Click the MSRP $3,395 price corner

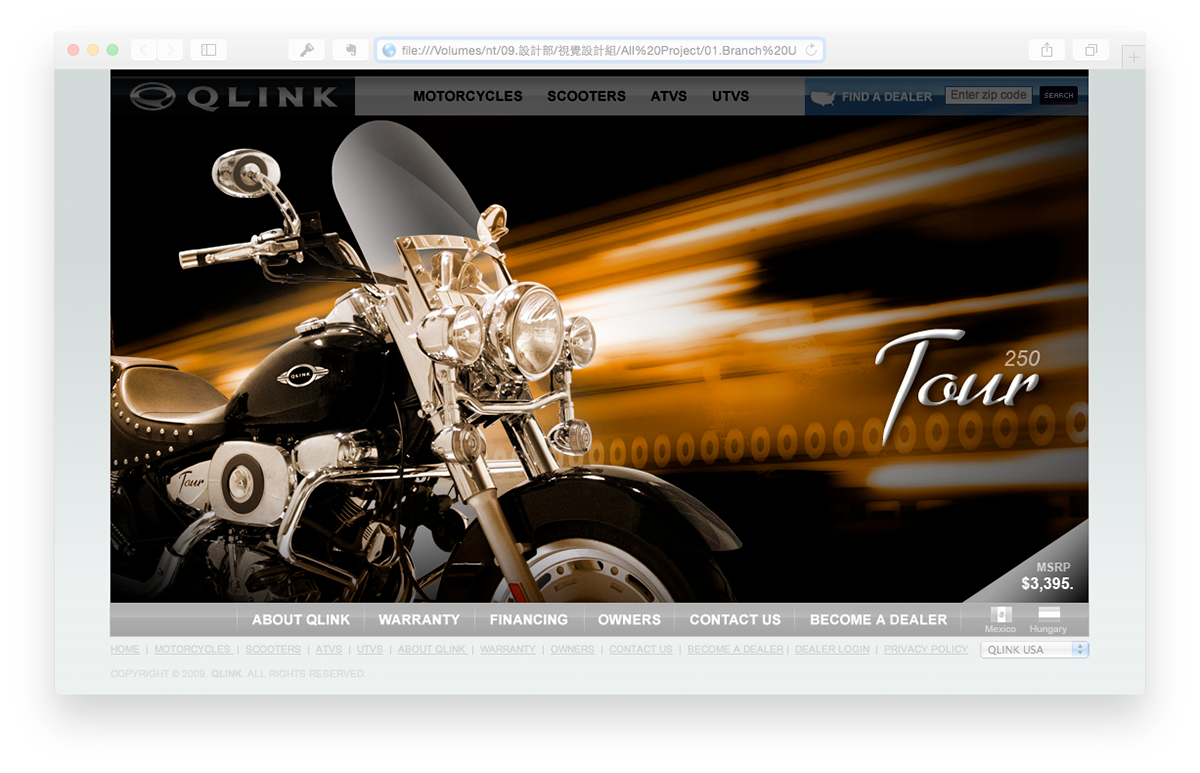pyautogui.click(x=1046, y=576)
